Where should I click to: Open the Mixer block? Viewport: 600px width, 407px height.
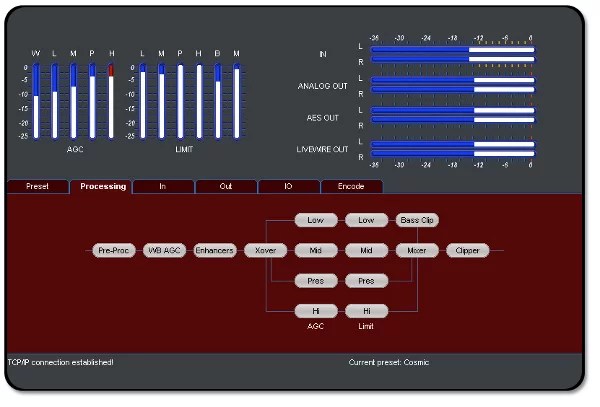pos(417,250)
